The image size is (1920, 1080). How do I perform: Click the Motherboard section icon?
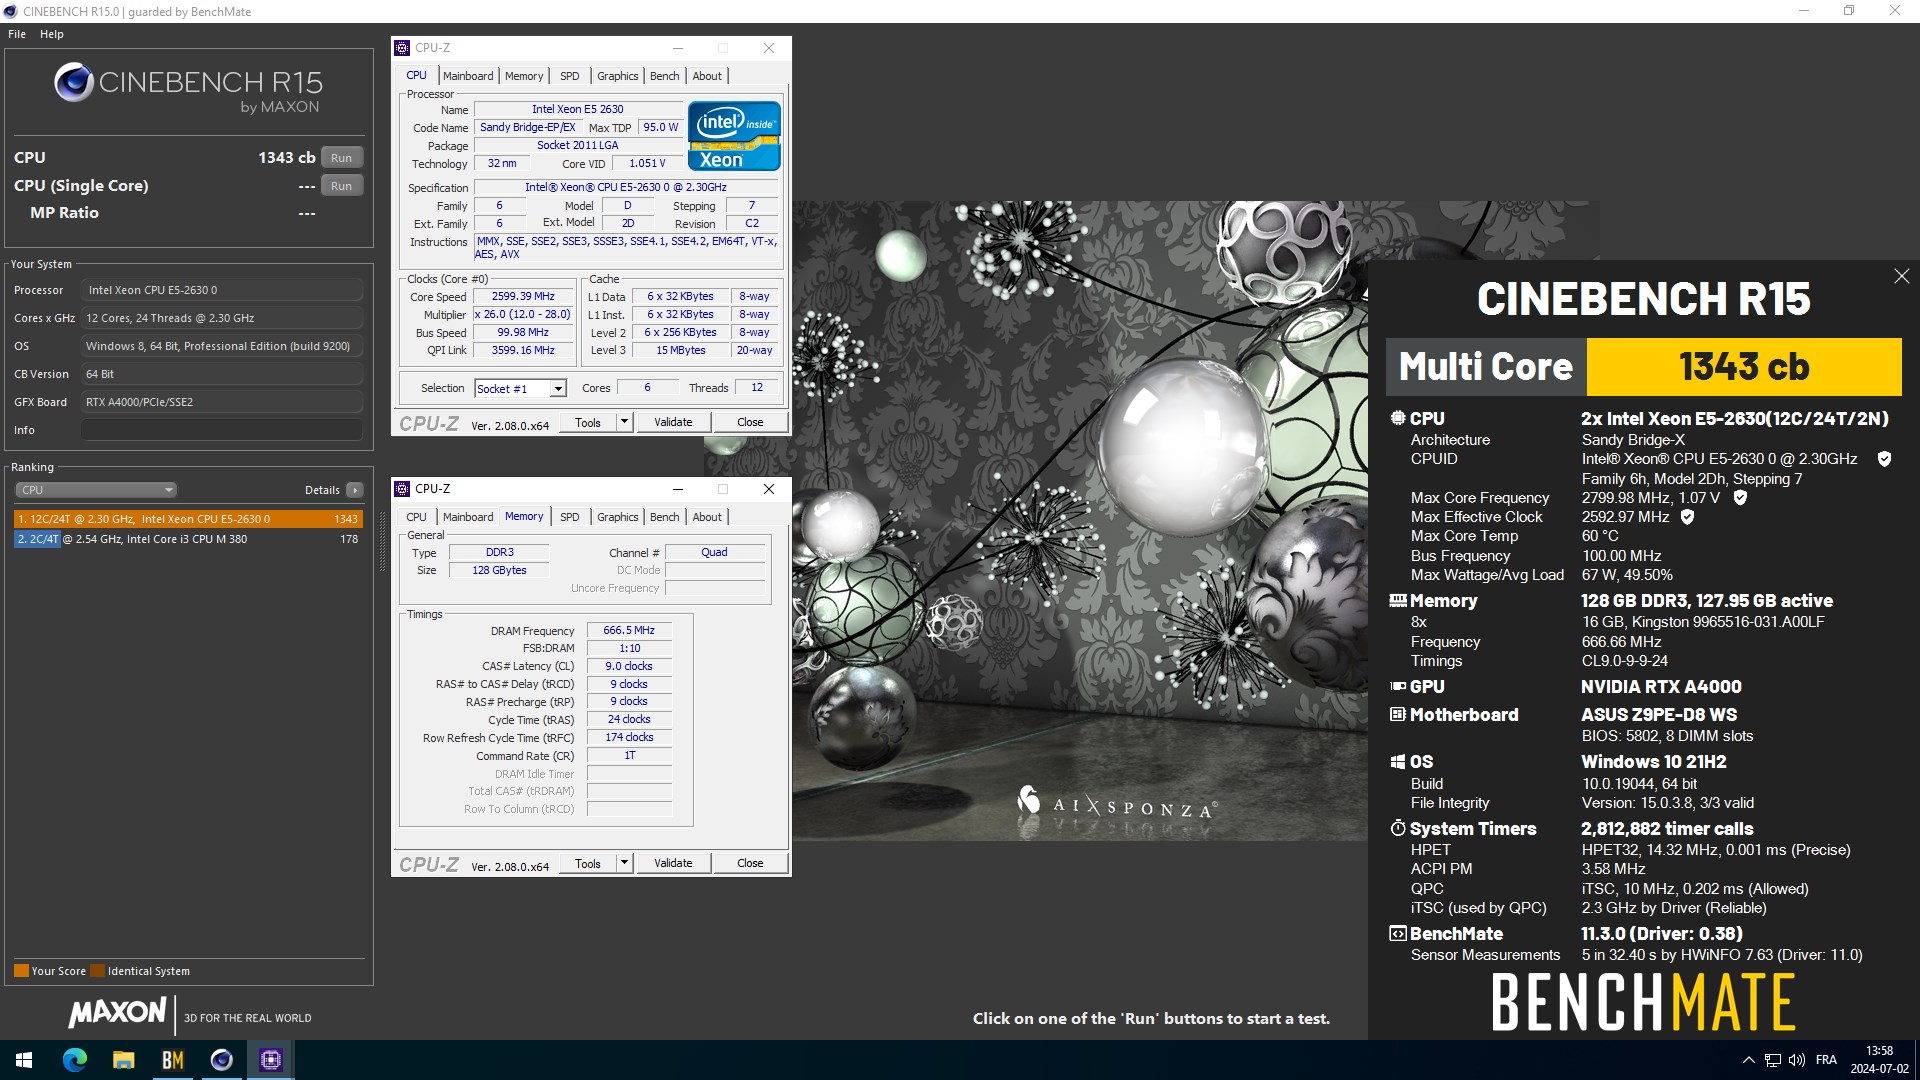1397,715
